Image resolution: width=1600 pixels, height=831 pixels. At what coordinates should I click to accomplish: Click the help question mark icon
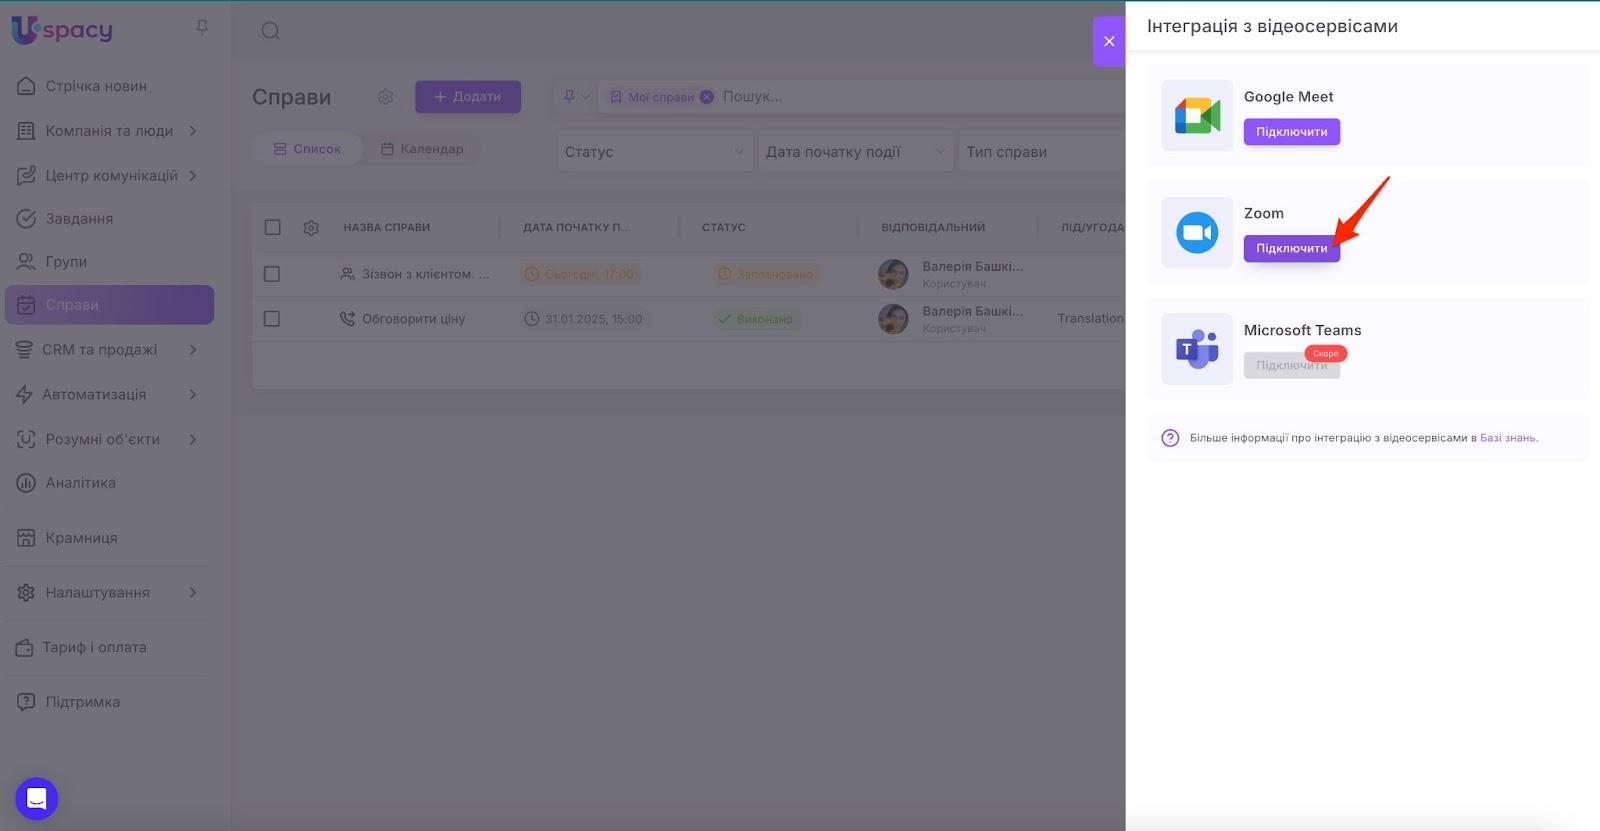click(x=1170, y=438)
